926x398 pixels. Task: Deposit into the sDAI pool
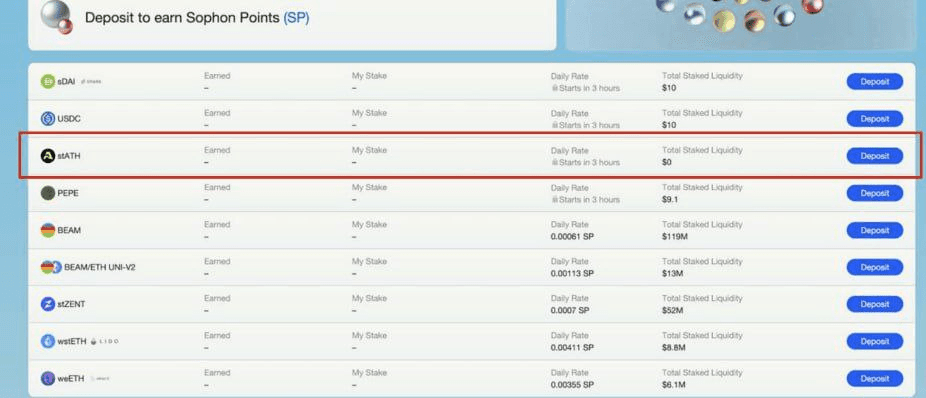875,81
